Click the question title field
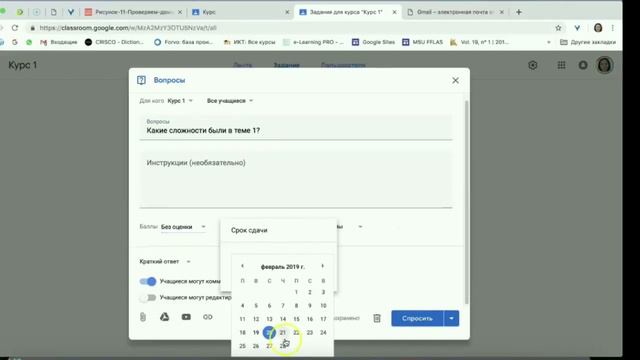This screenshot has height=360, width=640. [x=296, y=127]
